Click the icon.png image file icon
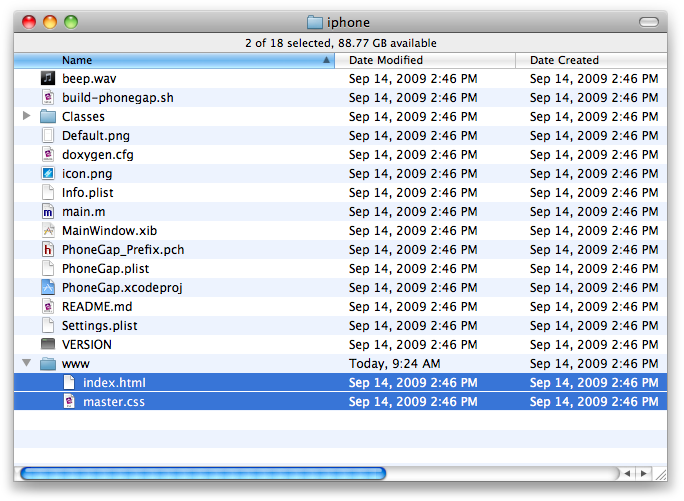684x501 pixels. (x=47, y=173)
